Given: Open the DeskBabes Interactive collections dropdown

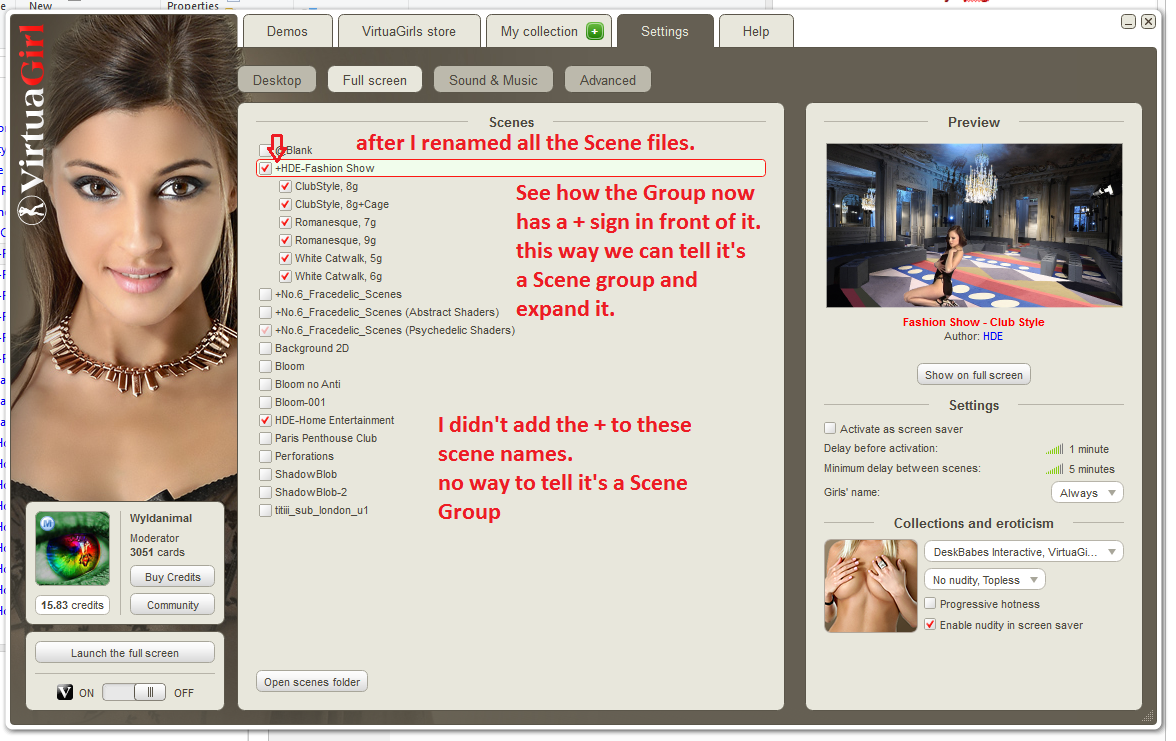Looking at the screenshot, I should (x=1024, y=552).
